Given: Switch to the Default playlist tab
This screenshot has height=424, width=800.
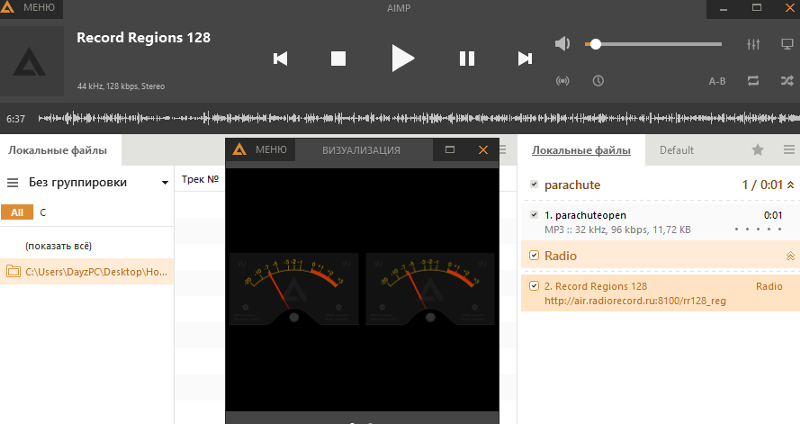Looking at the screenshot, I should [x=677, y=151].
